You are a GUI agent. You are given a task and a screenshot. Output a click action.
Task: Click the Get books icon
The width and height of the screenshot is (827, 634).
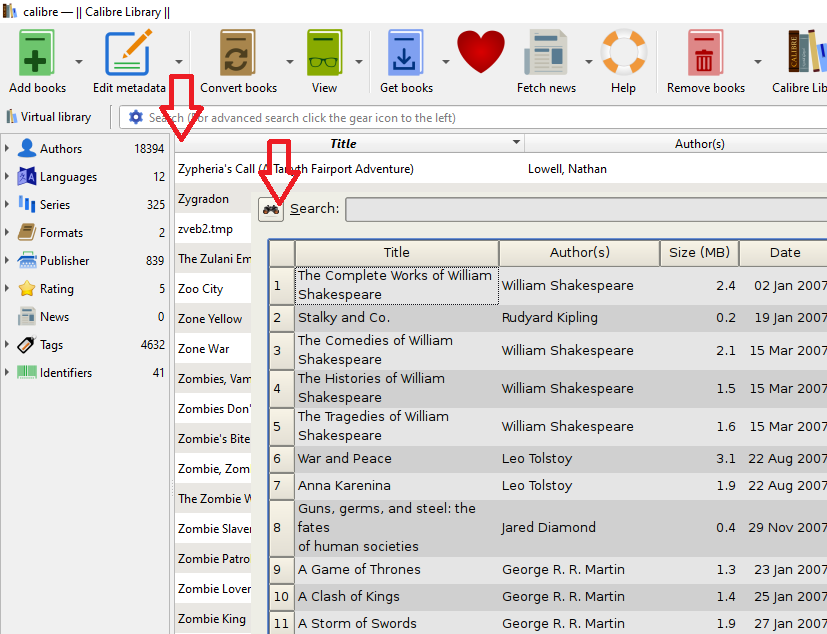(x=406, y=54)
